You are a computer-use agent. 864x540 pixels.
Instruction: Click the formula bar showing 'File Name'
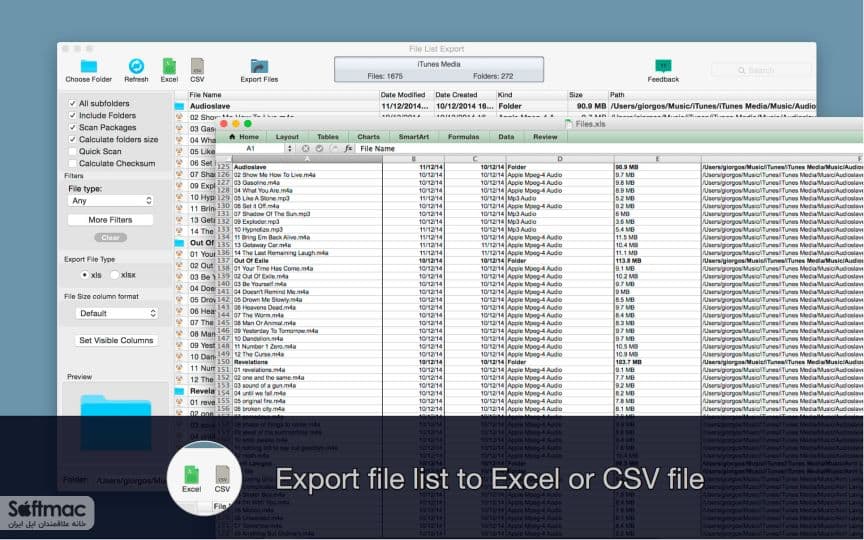[609, 148]
